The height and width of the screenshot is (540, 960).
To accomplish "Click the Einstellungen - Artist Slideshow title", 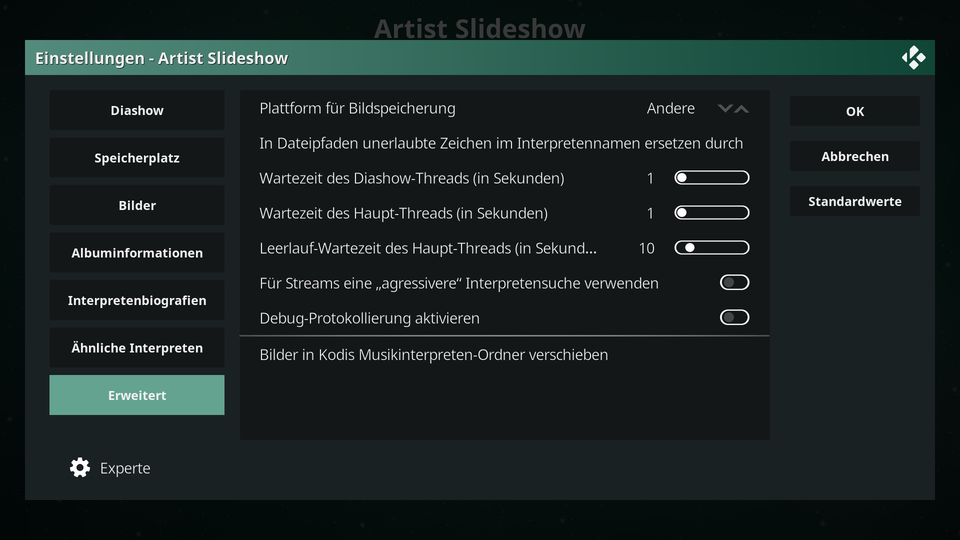I will click(162, 58).
